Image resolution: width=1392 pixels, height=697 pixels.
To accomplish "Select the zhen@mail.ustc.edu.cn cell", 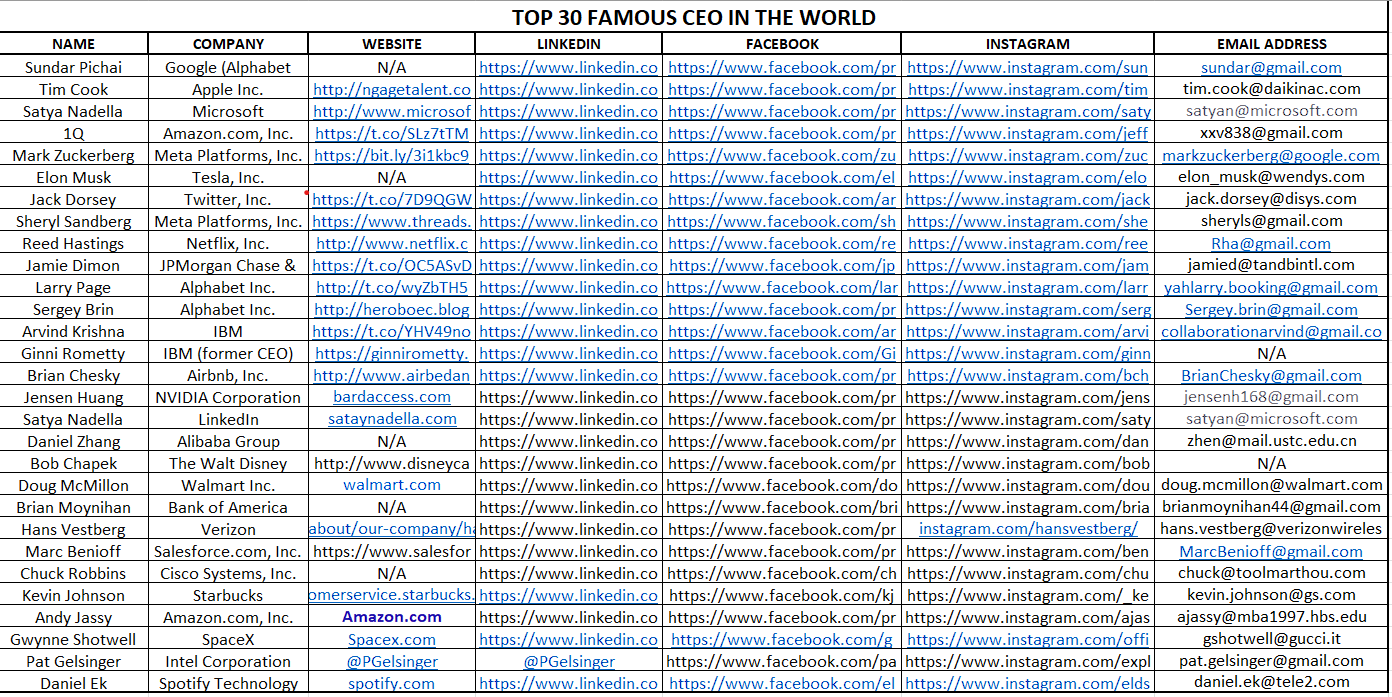I will [1272, 441].
